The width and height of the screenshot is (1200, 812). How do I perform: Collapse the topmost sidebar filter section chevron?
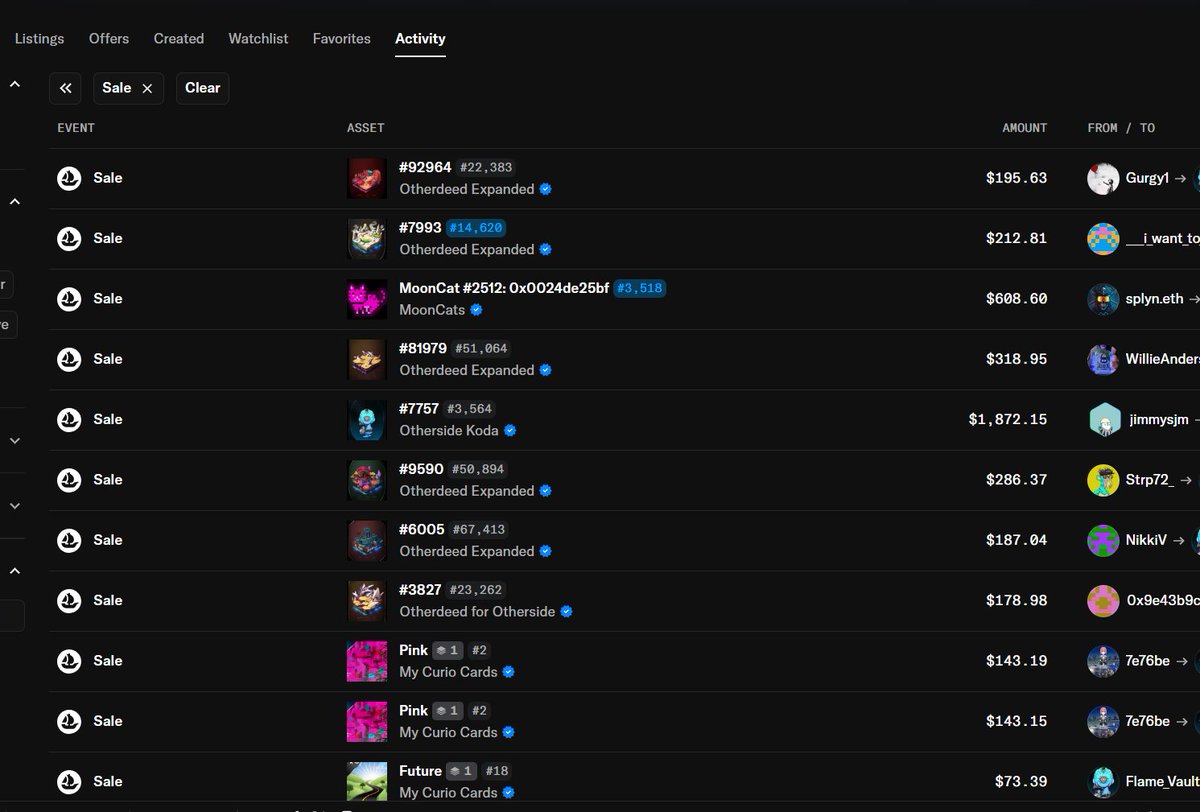[15, 85]
